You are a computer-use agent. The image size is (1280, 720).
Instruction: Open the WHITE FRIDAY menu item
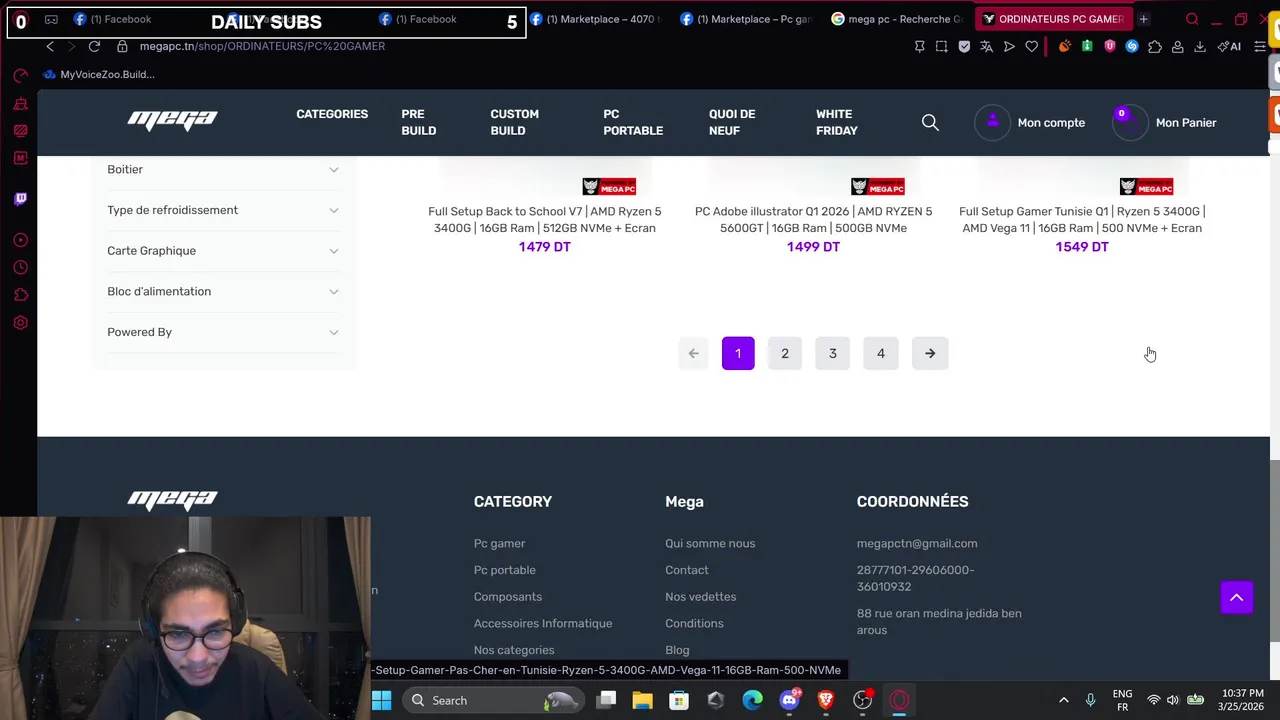(x=836, y=122)
